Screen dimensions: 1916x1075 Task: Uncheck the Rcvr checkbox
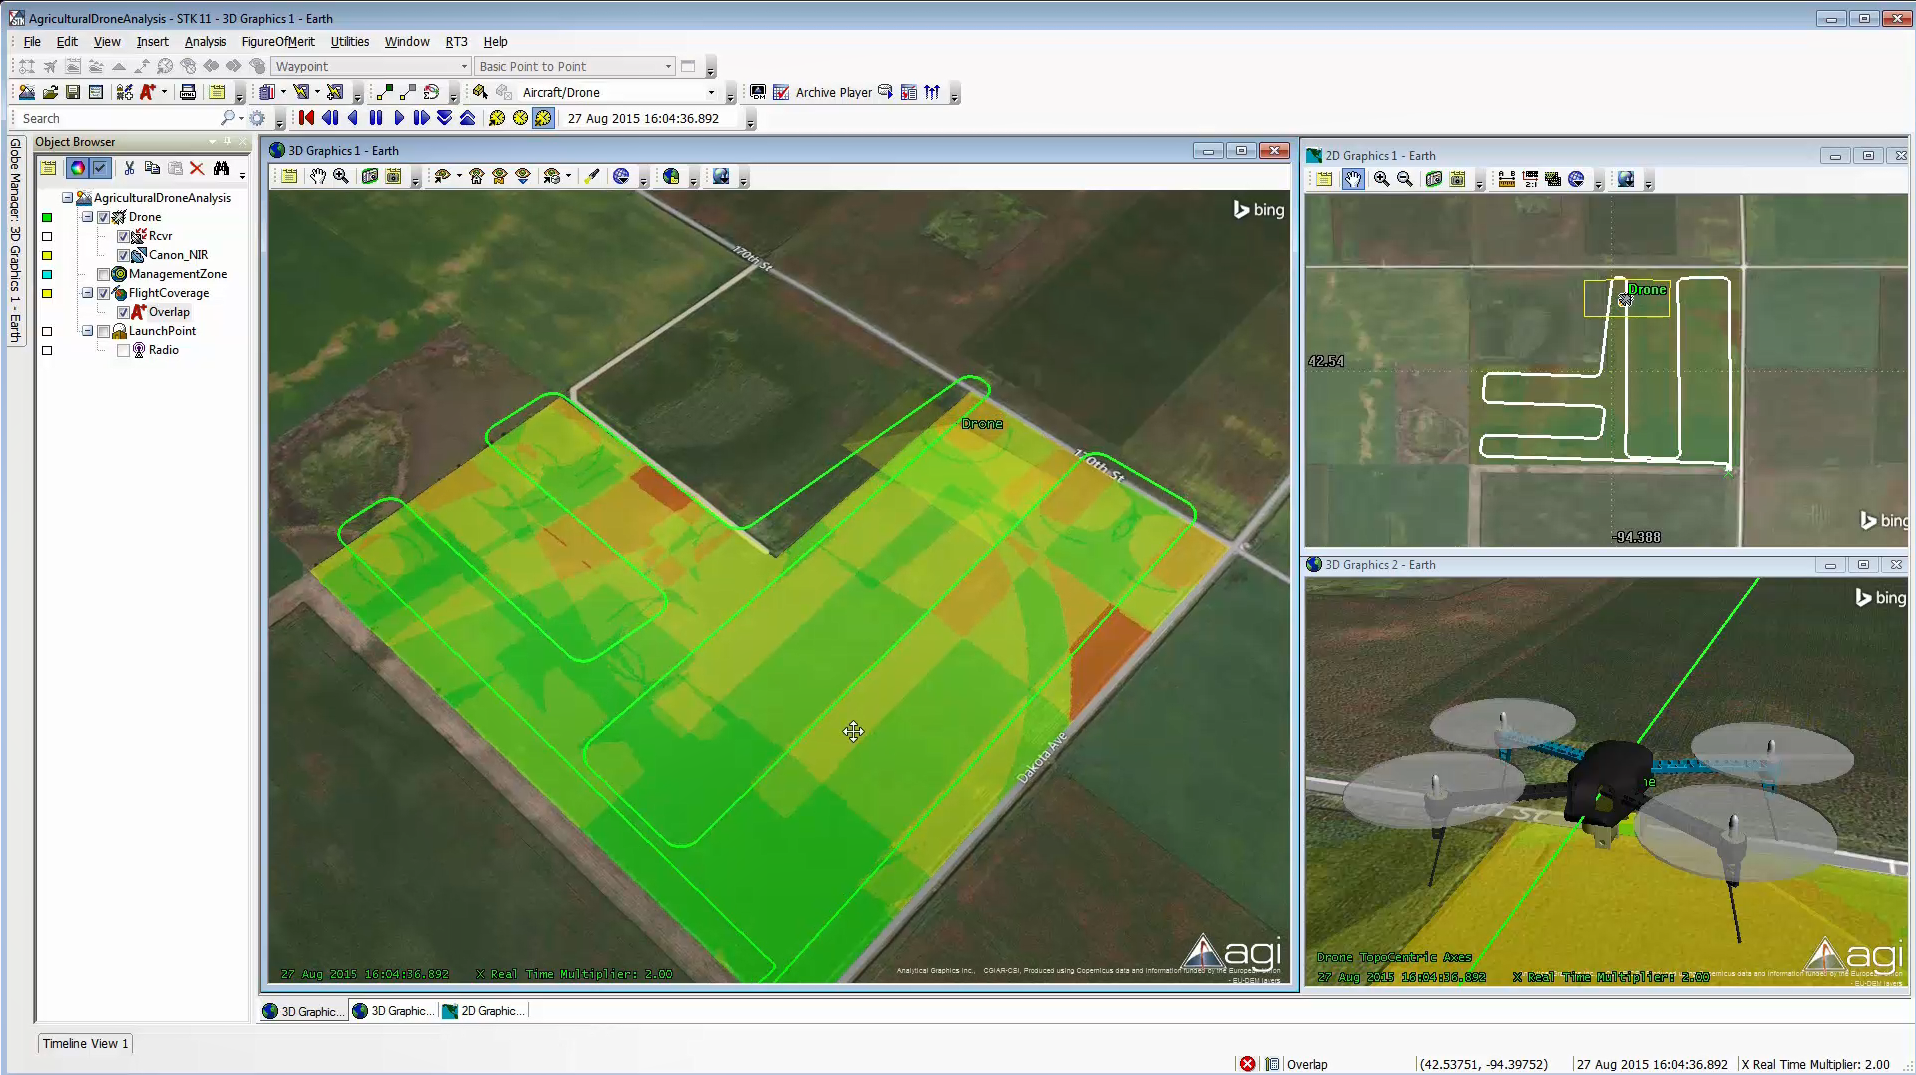pyautogui.click(x=123, y=236)
